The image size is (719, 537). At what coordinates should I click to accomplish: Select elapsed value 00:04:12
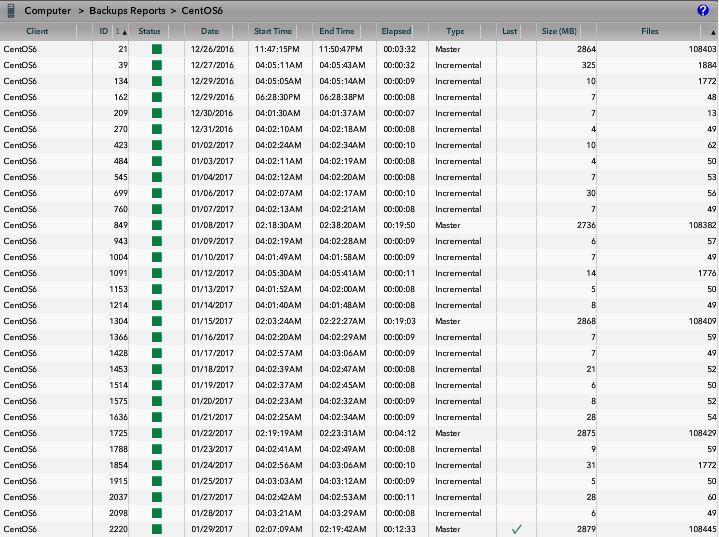(x=399, y=433)
